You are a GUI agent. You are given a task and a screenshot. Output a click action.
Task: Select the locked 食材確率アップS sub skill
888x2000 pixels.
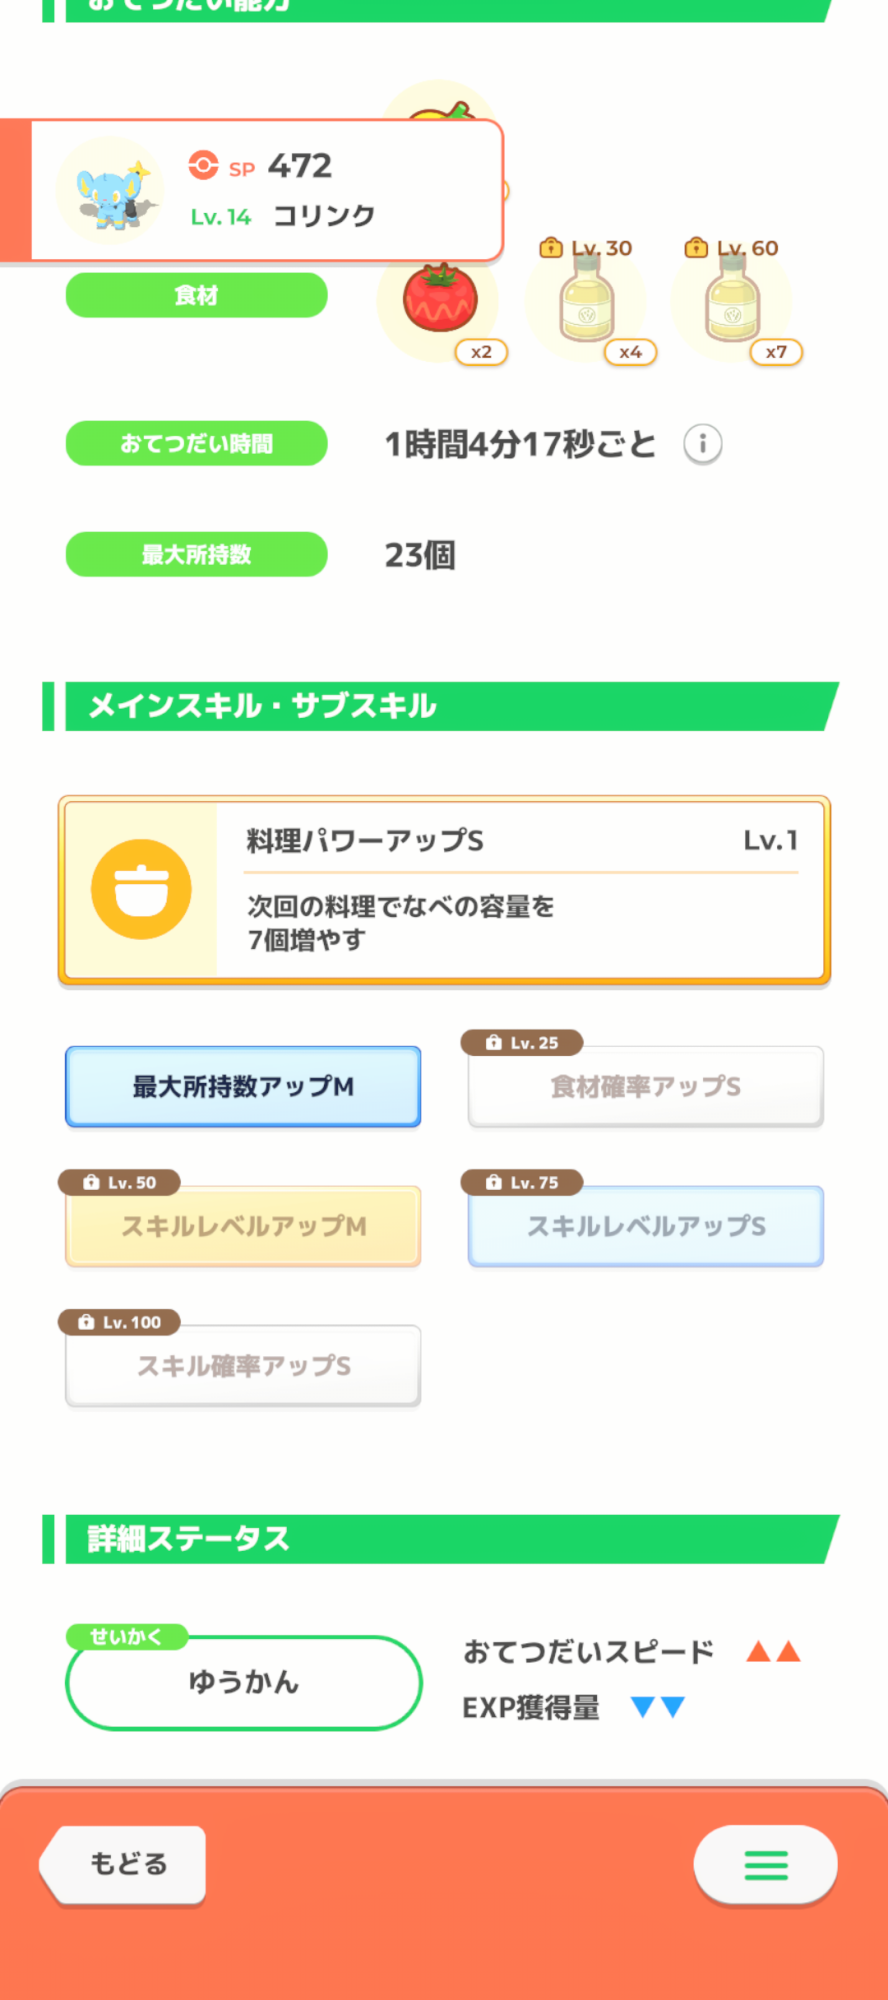click(645, 1086)
